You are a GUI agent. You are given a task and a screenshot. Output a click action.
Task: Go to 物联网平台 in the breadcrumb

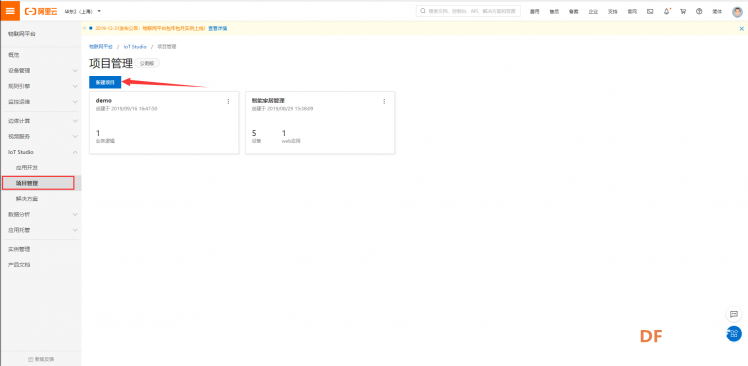click(101, 47)
